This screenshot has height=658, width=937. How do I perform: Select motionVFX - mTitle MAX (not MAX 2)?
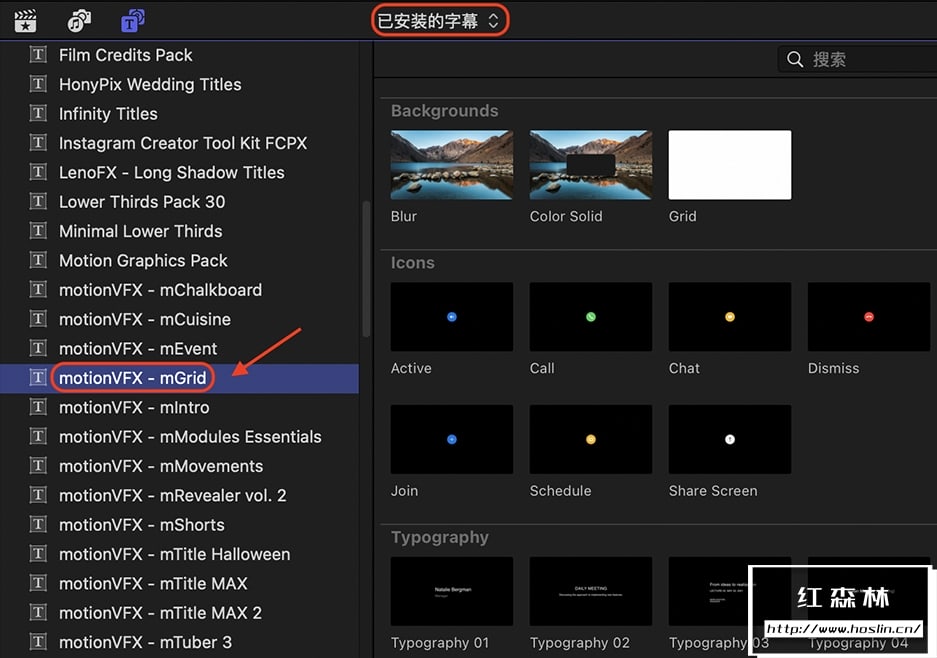point(179,583)
